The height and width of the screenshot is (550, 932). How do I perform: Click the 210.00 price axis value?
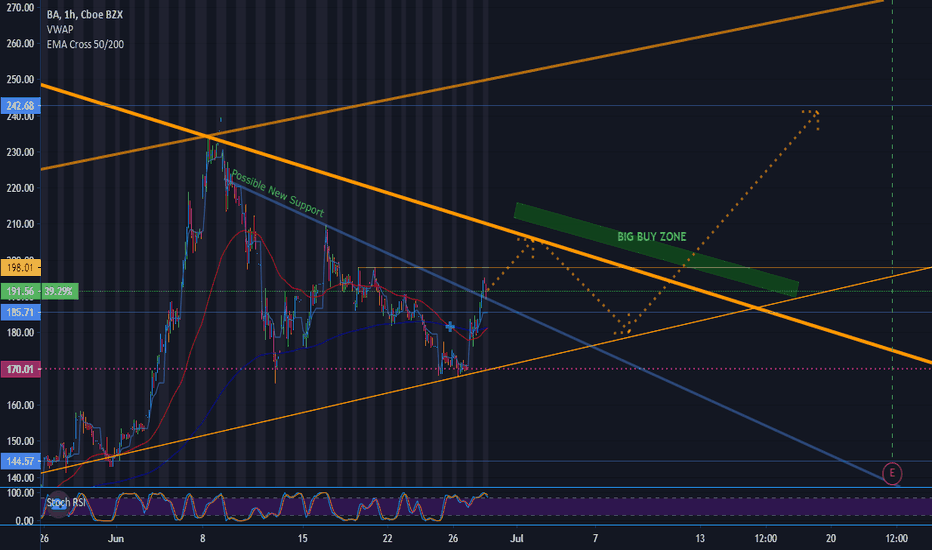coord(20,224)
